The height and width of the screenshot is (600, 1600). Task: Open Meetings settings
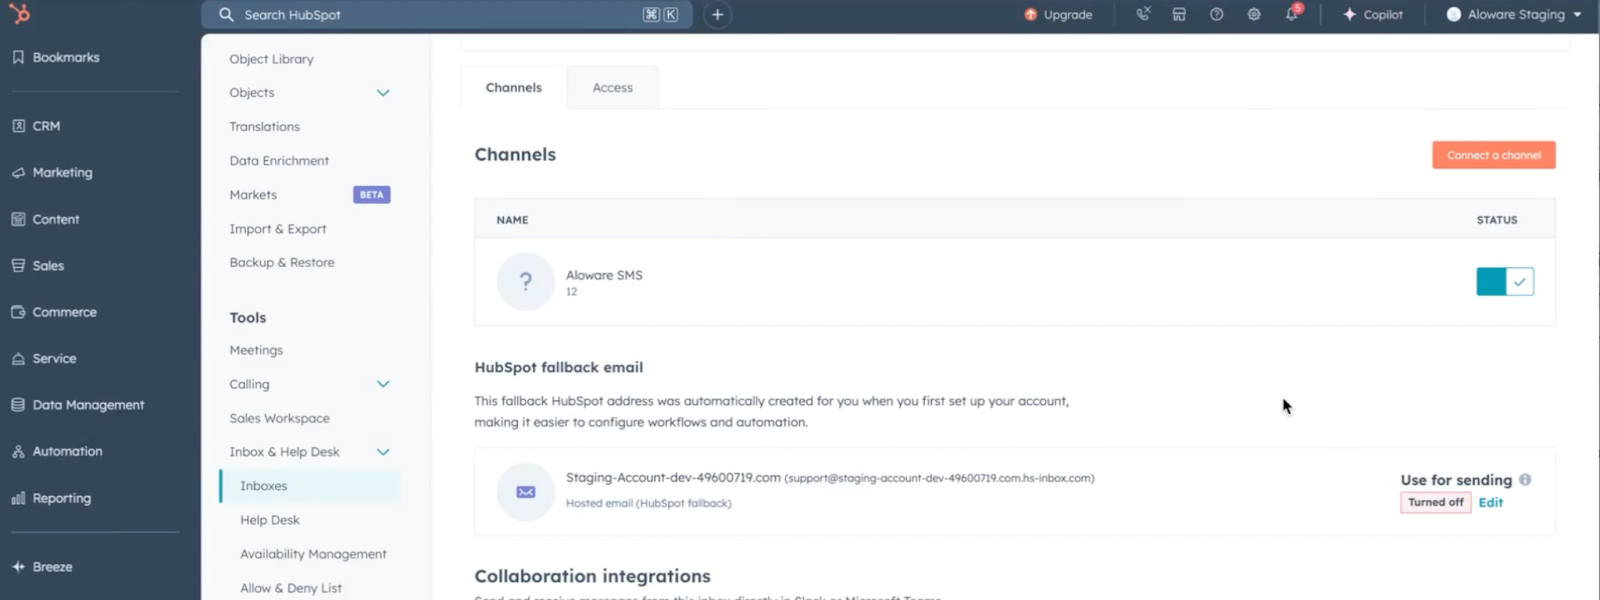pyautogui.click(x=256, y=351)
